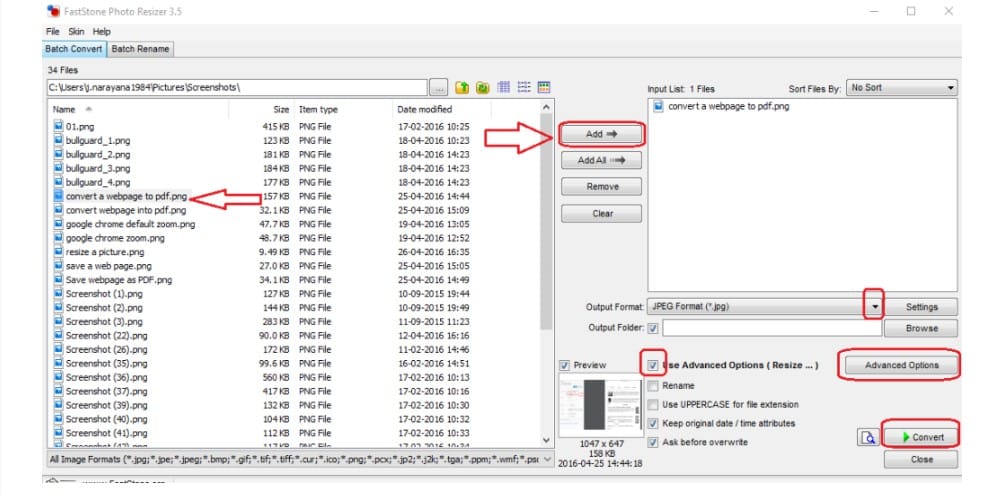Click the Remove button
The image size is (1002, 495).
601,187
